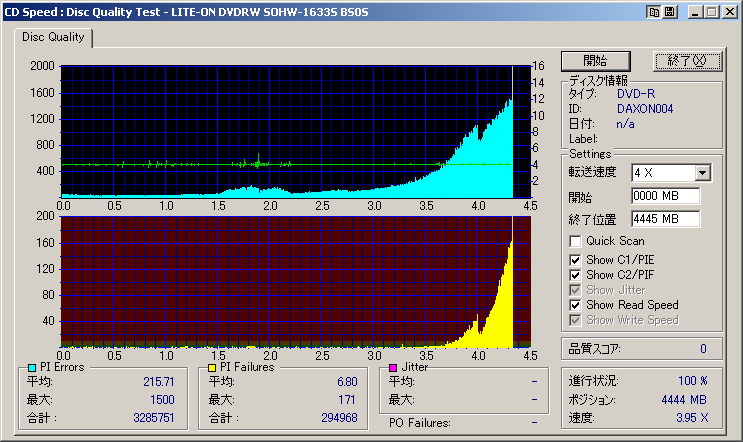Viewport: 743px width, 442px height.
Task: Click the 開始 start button
Action: point(596,61)
